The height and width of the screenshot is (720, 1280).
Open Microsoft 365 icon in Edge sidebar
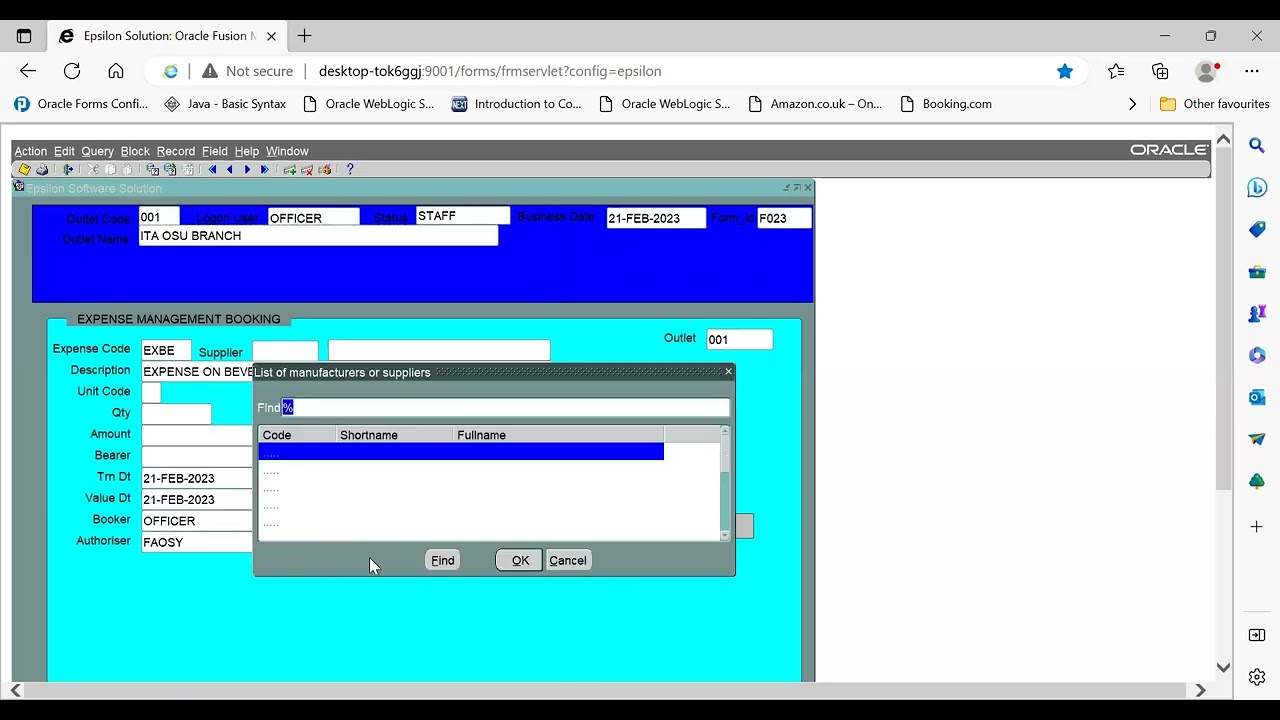click(1257, 356)
